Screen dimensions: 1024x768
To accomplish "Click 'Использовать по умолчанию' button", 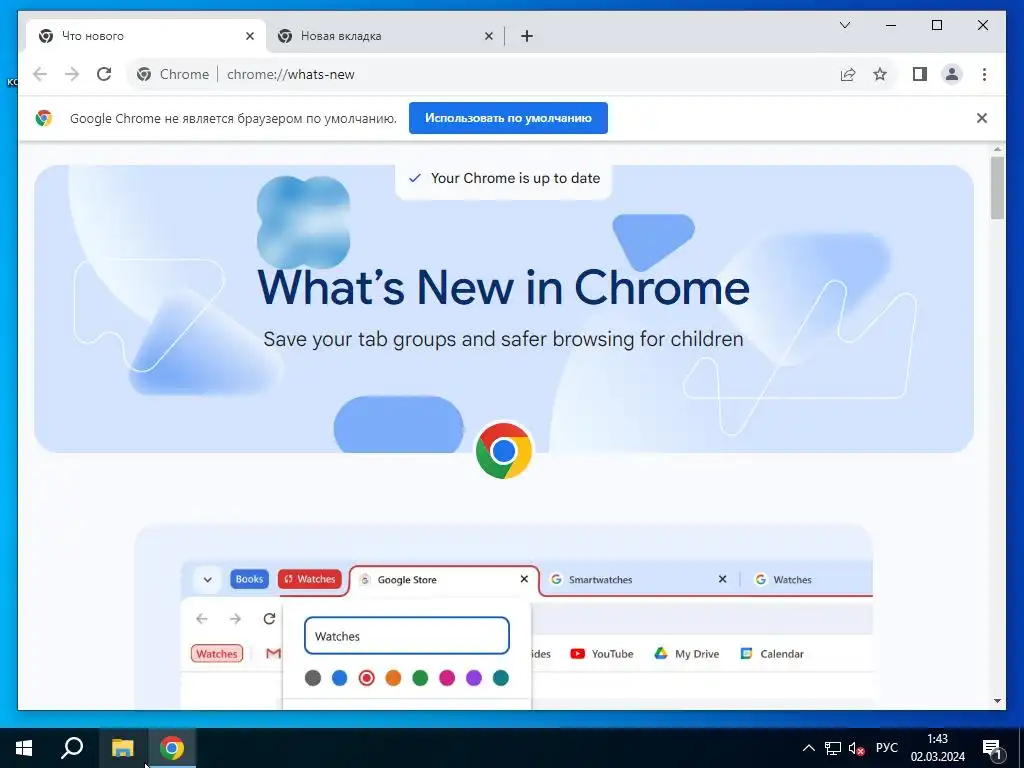I will pos(508,118).
